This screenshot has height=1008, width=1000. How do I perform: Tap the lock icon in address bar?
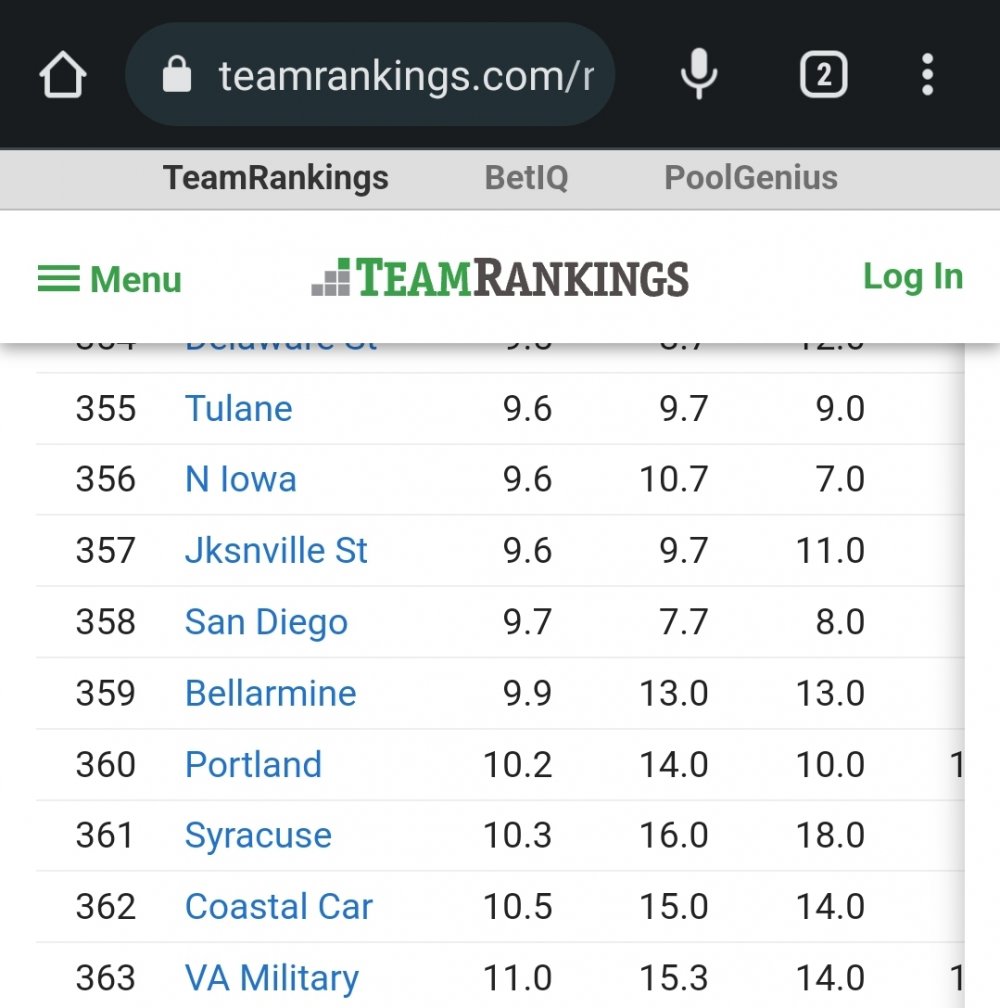click(177, 75)
